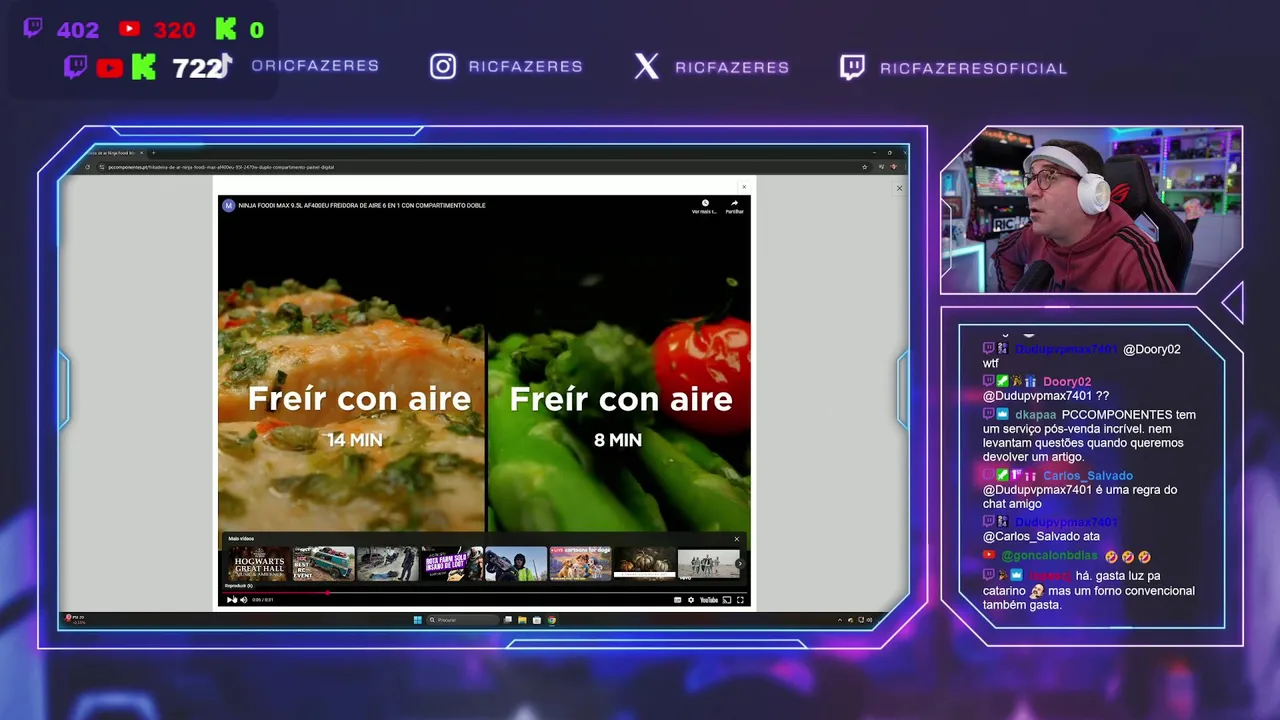
Task: Click the YouTube viewer count 320
Action: pos(174,31)
